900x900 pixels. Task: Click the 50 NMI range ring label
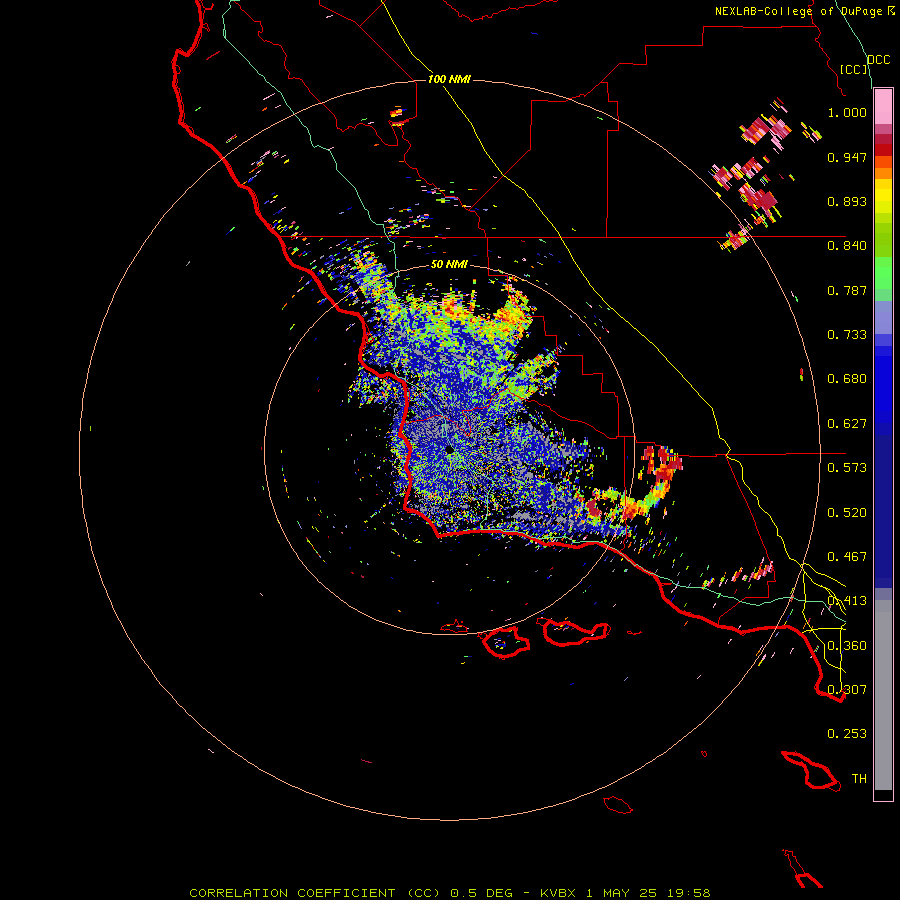pyautogui.click(x=449, y=265)
